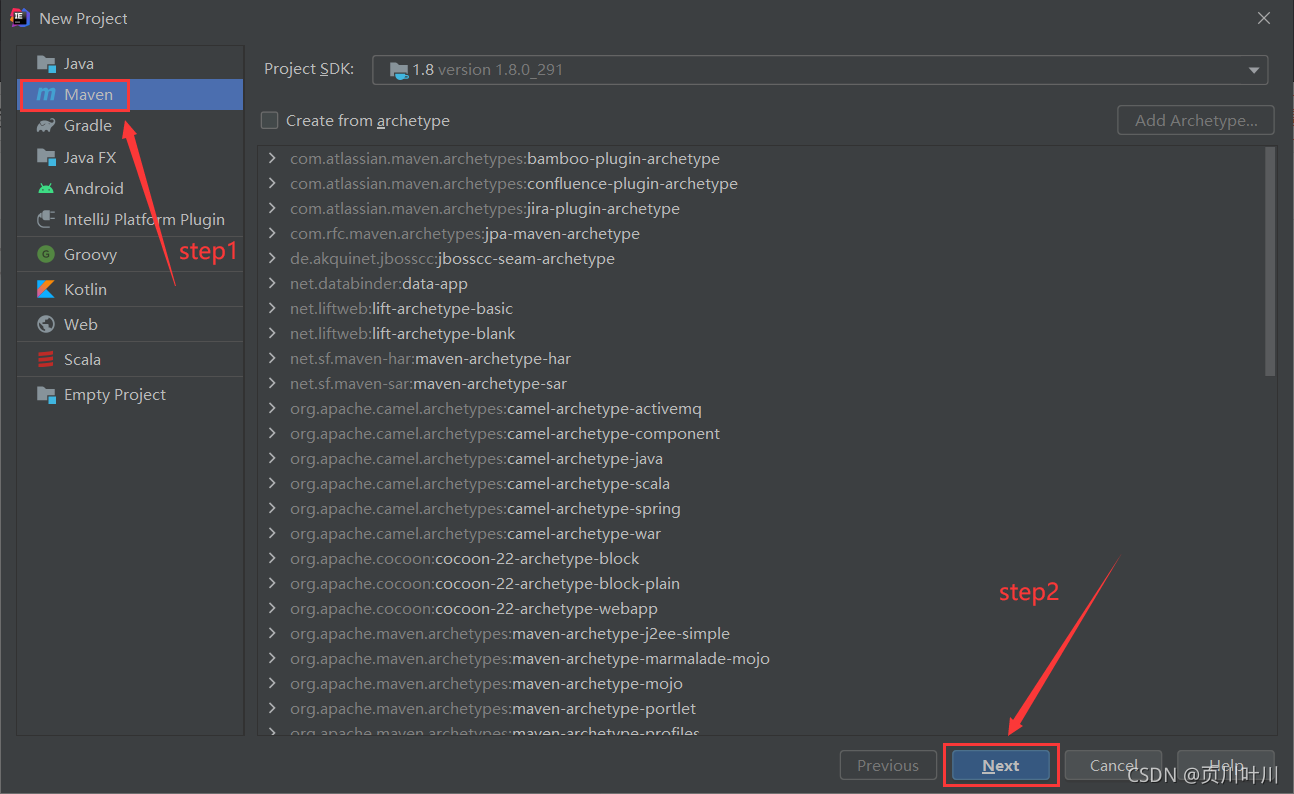Screen dimensions: 1294x794
Task: Expand confluence-plugin-archetype entry
Action: tap(272, 183)
